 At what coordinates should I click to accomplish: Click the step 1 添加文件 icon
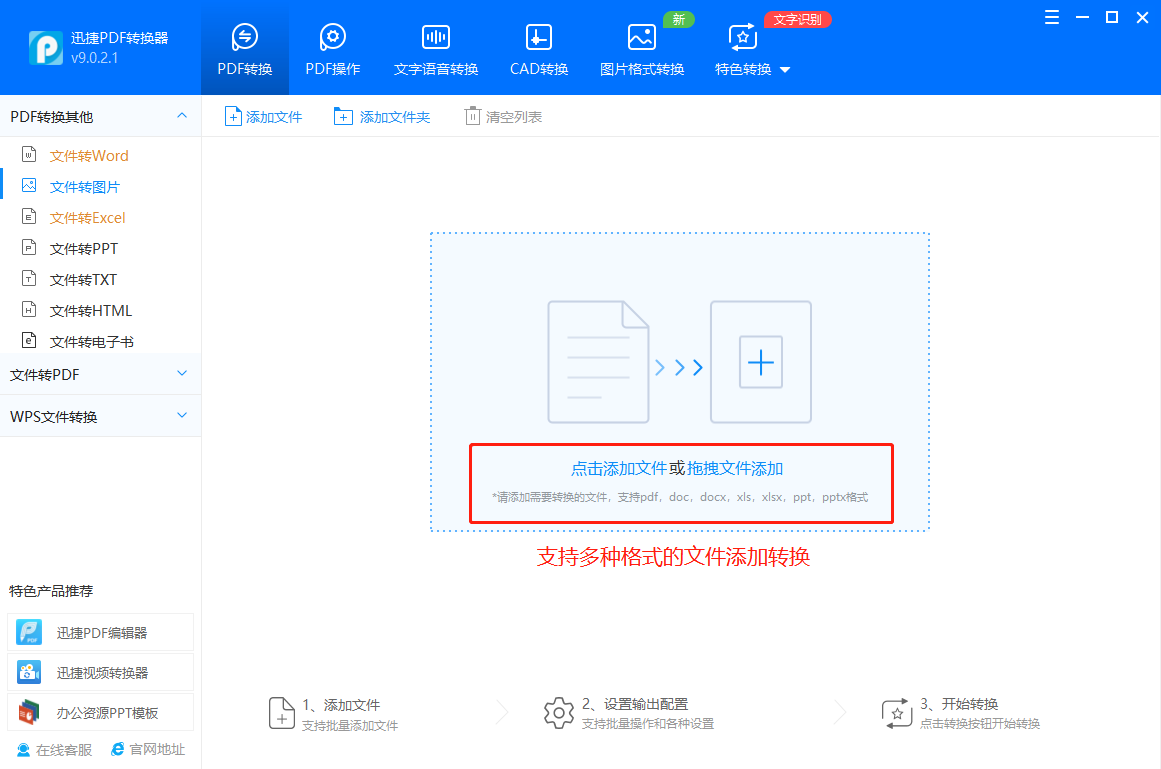click(281, 713)
